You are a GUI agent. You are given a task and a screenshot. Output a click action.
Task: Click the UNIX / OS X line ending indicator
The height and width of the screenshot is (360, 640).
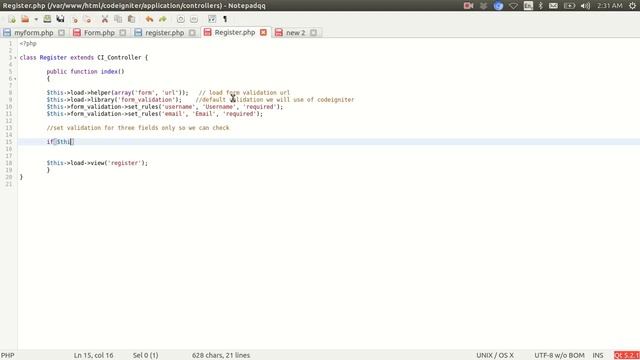coord(495,355)
